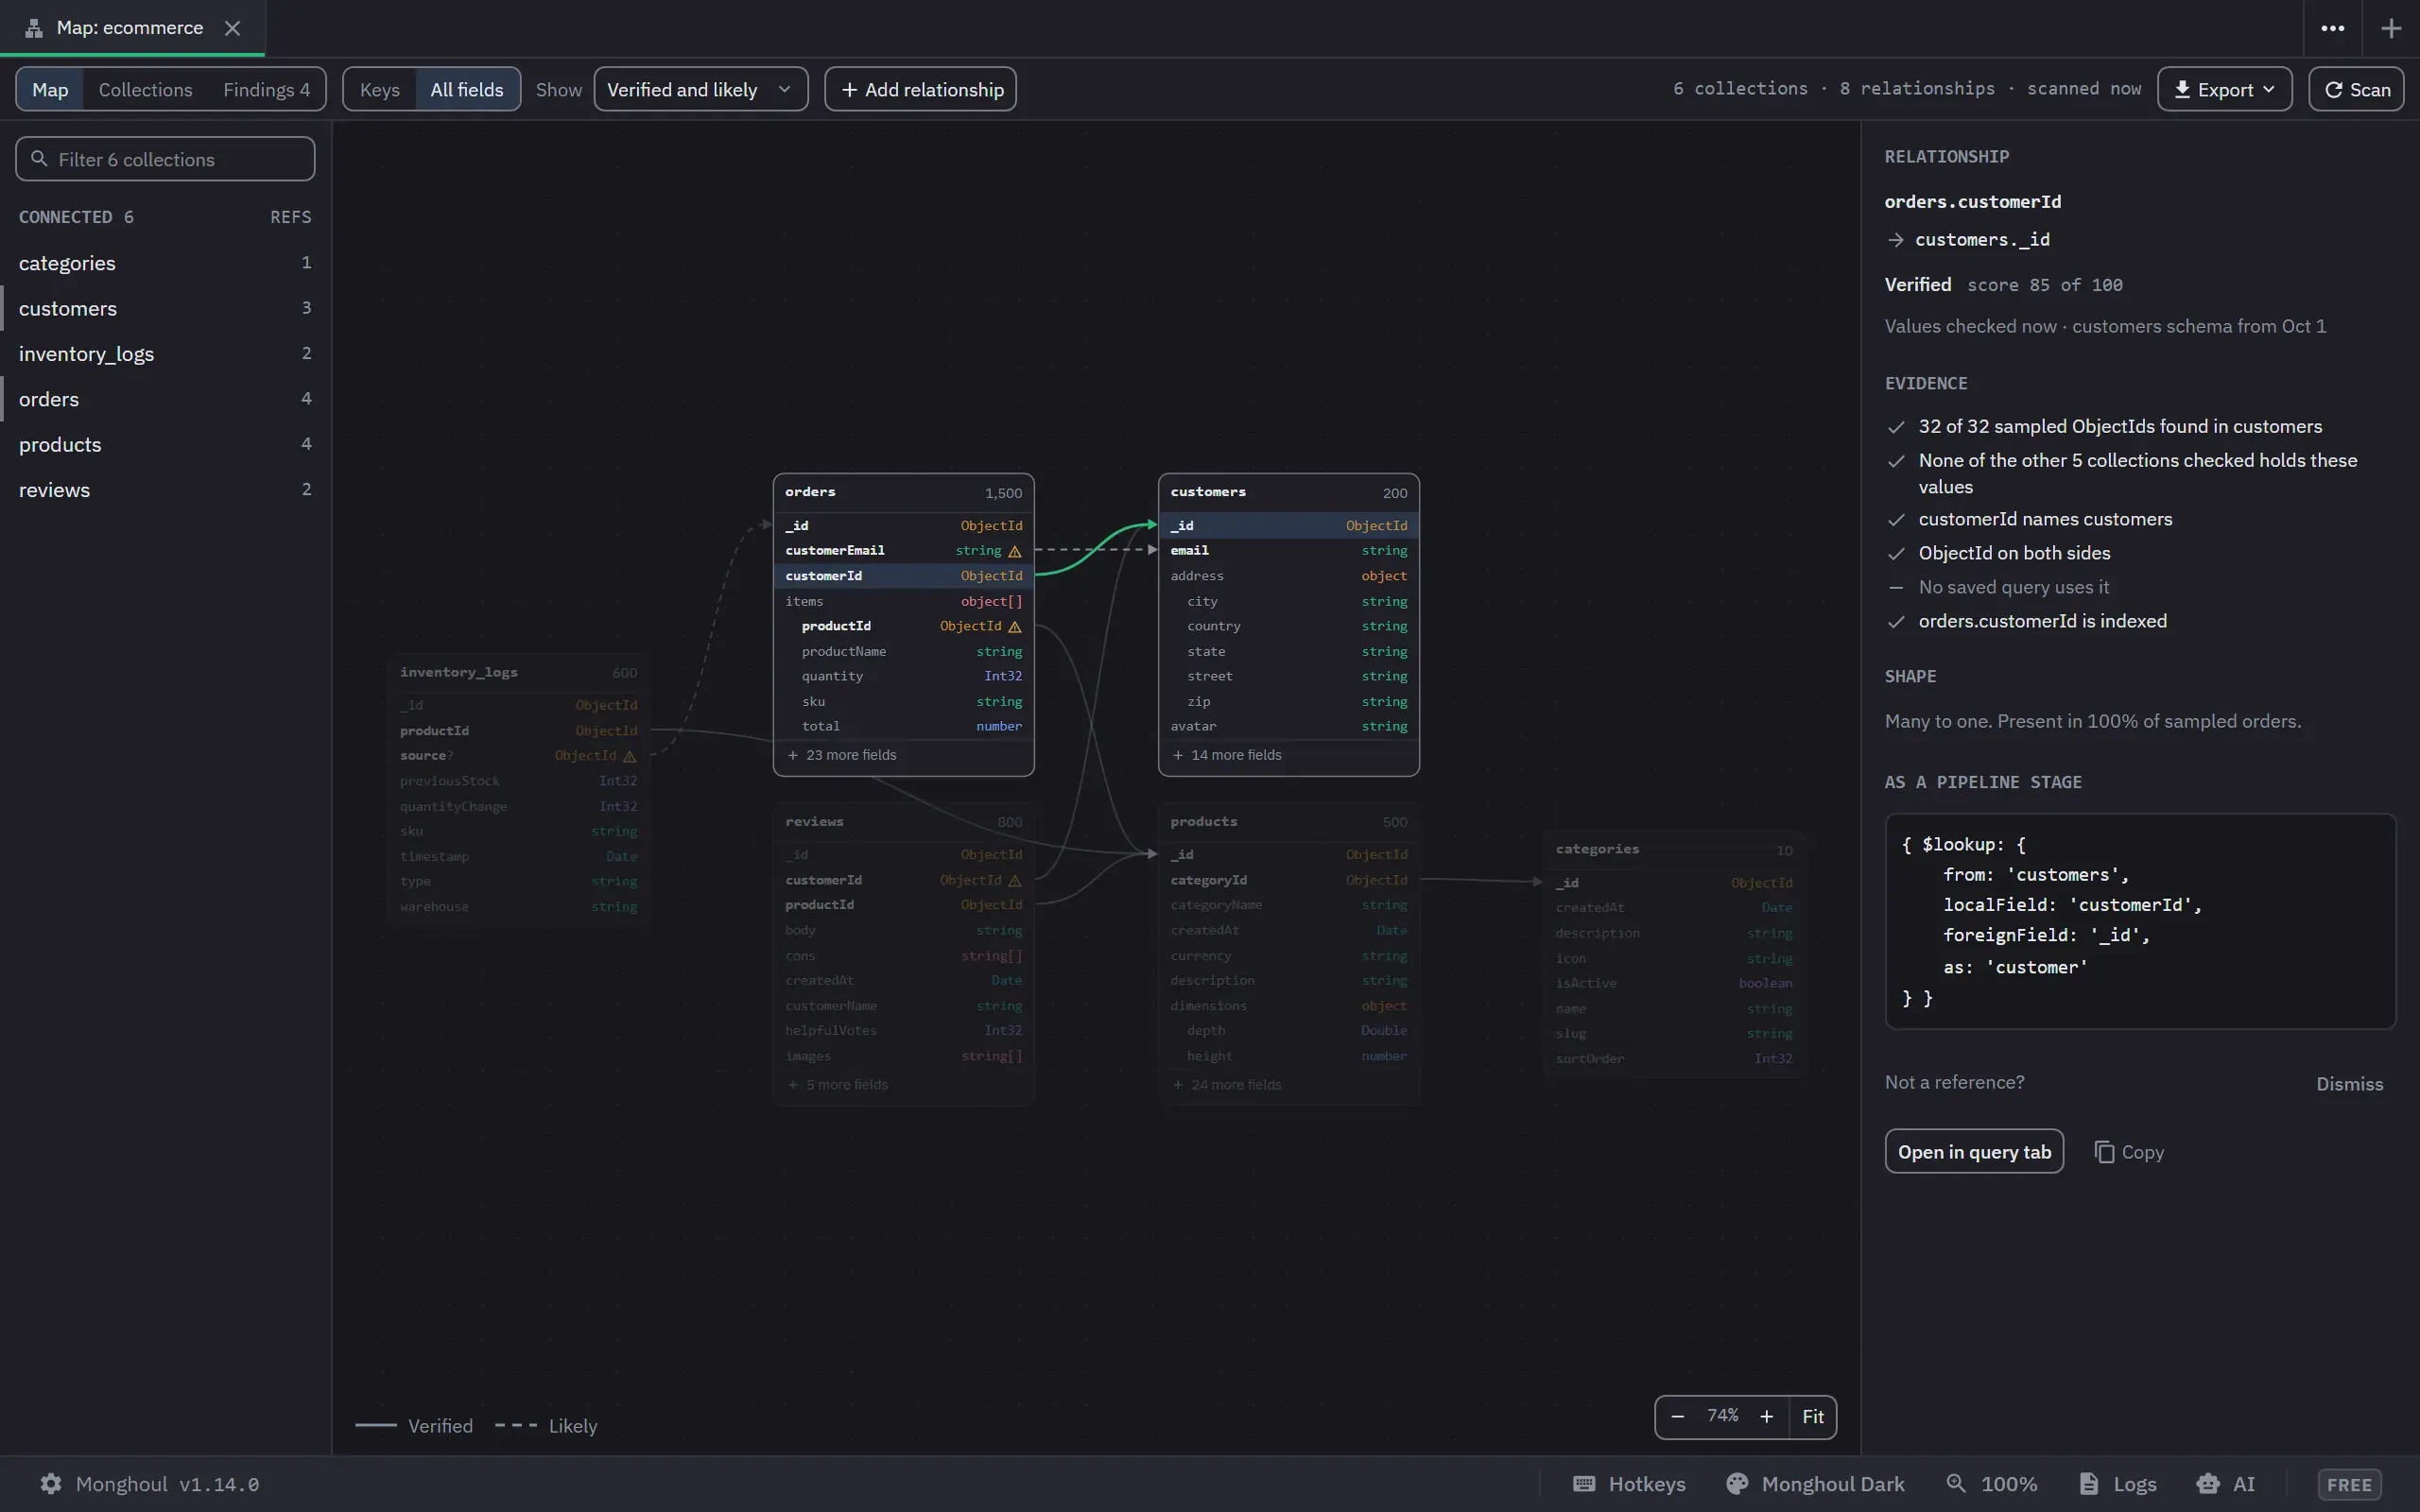
Task: Switch field view to All fields
Action: (467, 89)
